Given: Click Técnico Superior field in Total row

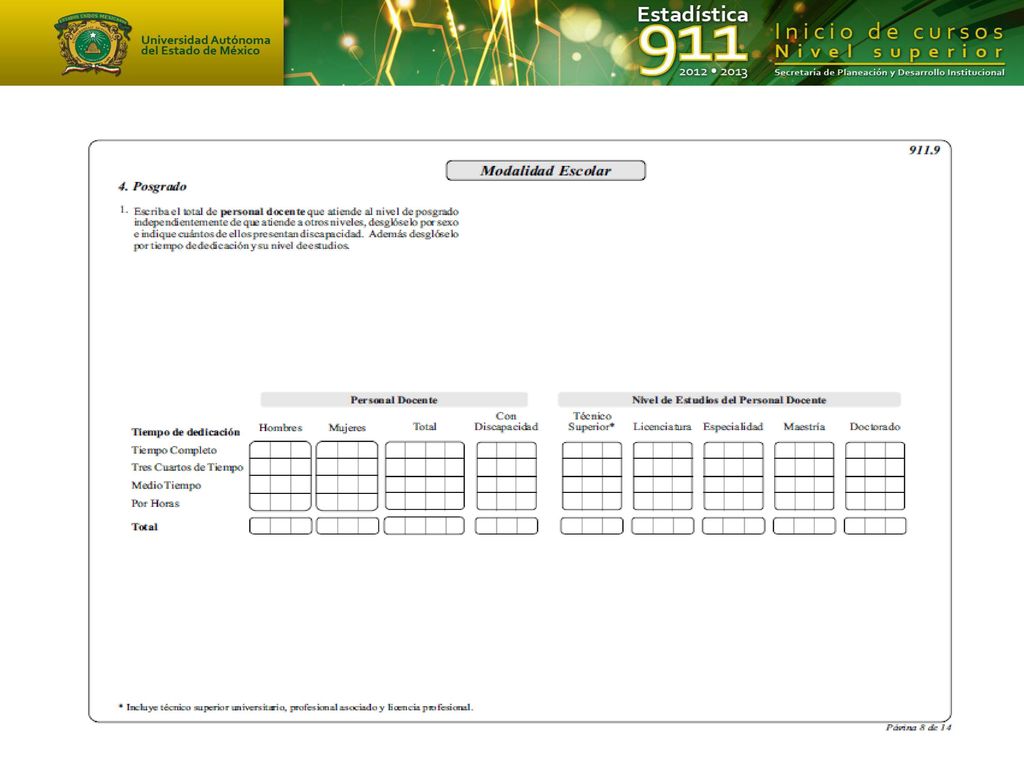Looking at the screenshot, I should coord(592,526).
